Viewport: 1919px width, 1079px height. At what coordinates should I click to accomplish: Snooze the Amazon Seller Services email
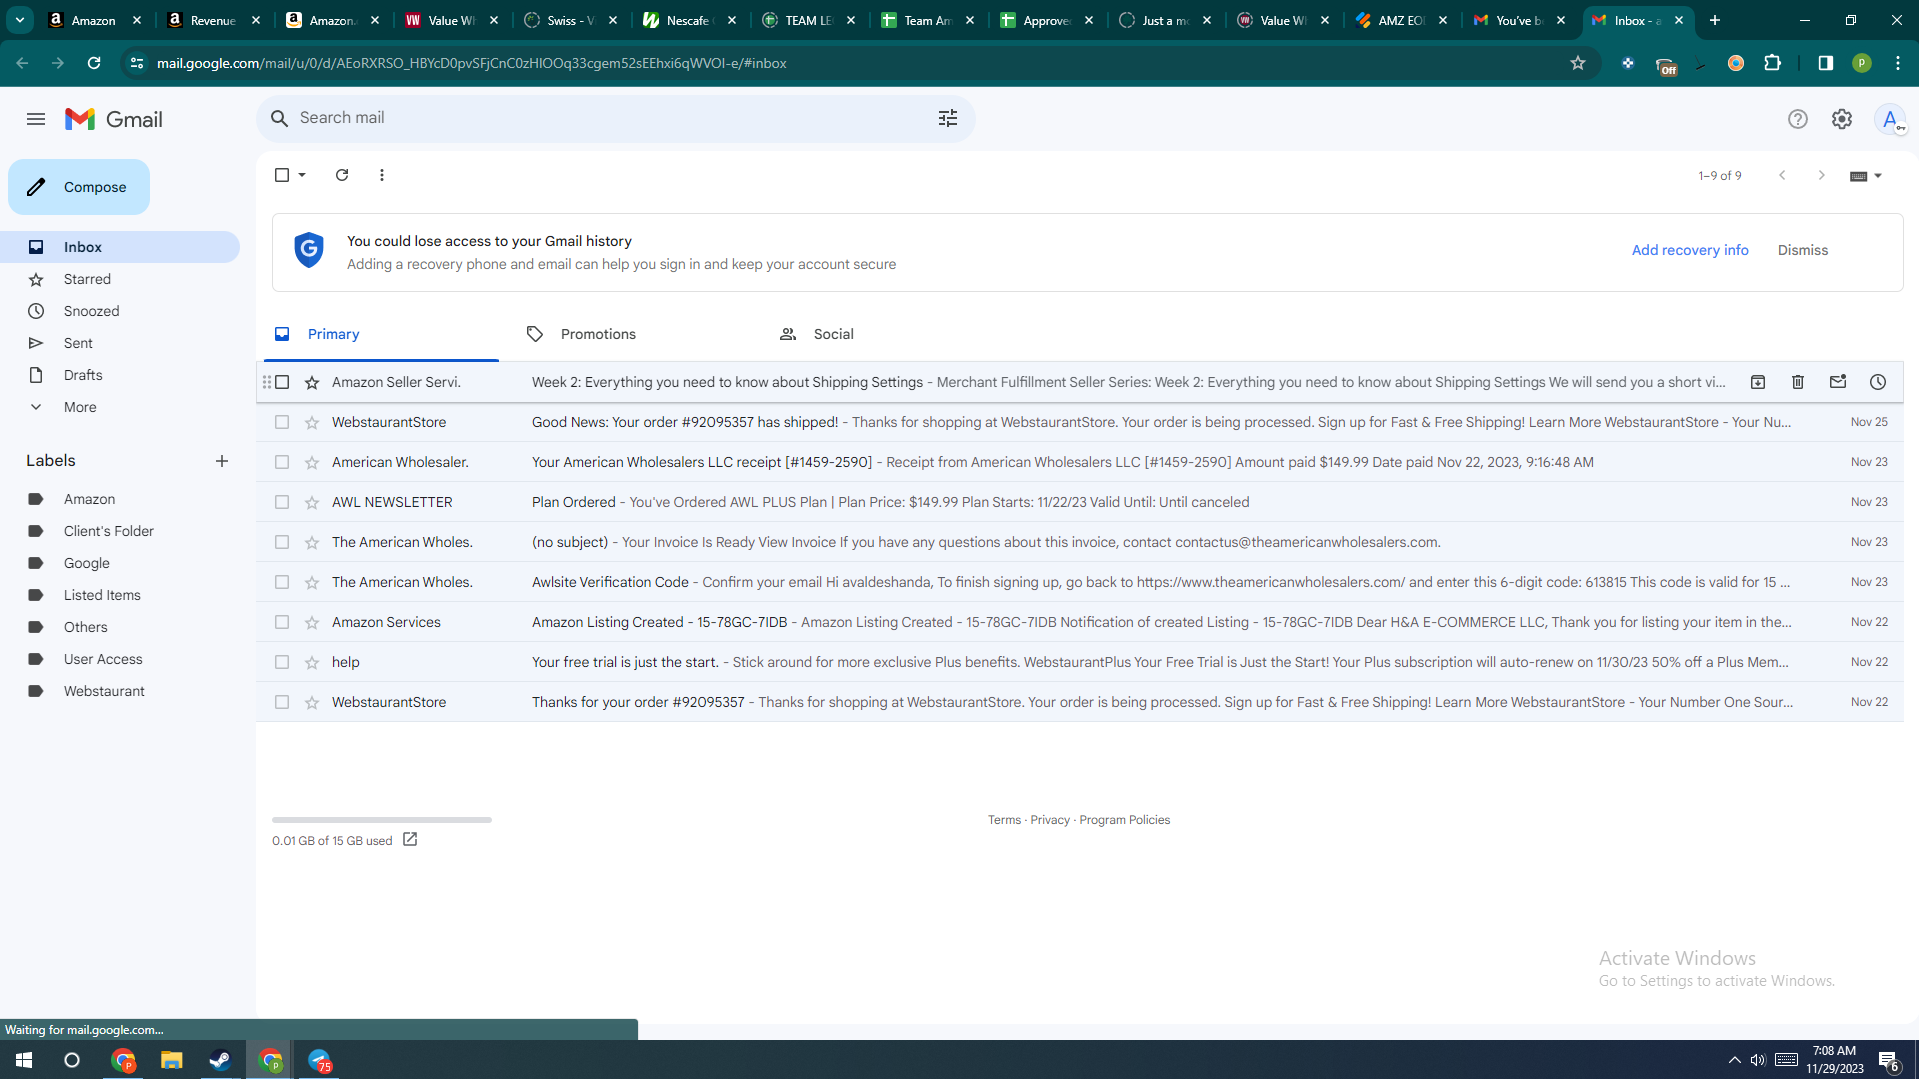point(1878,382)
